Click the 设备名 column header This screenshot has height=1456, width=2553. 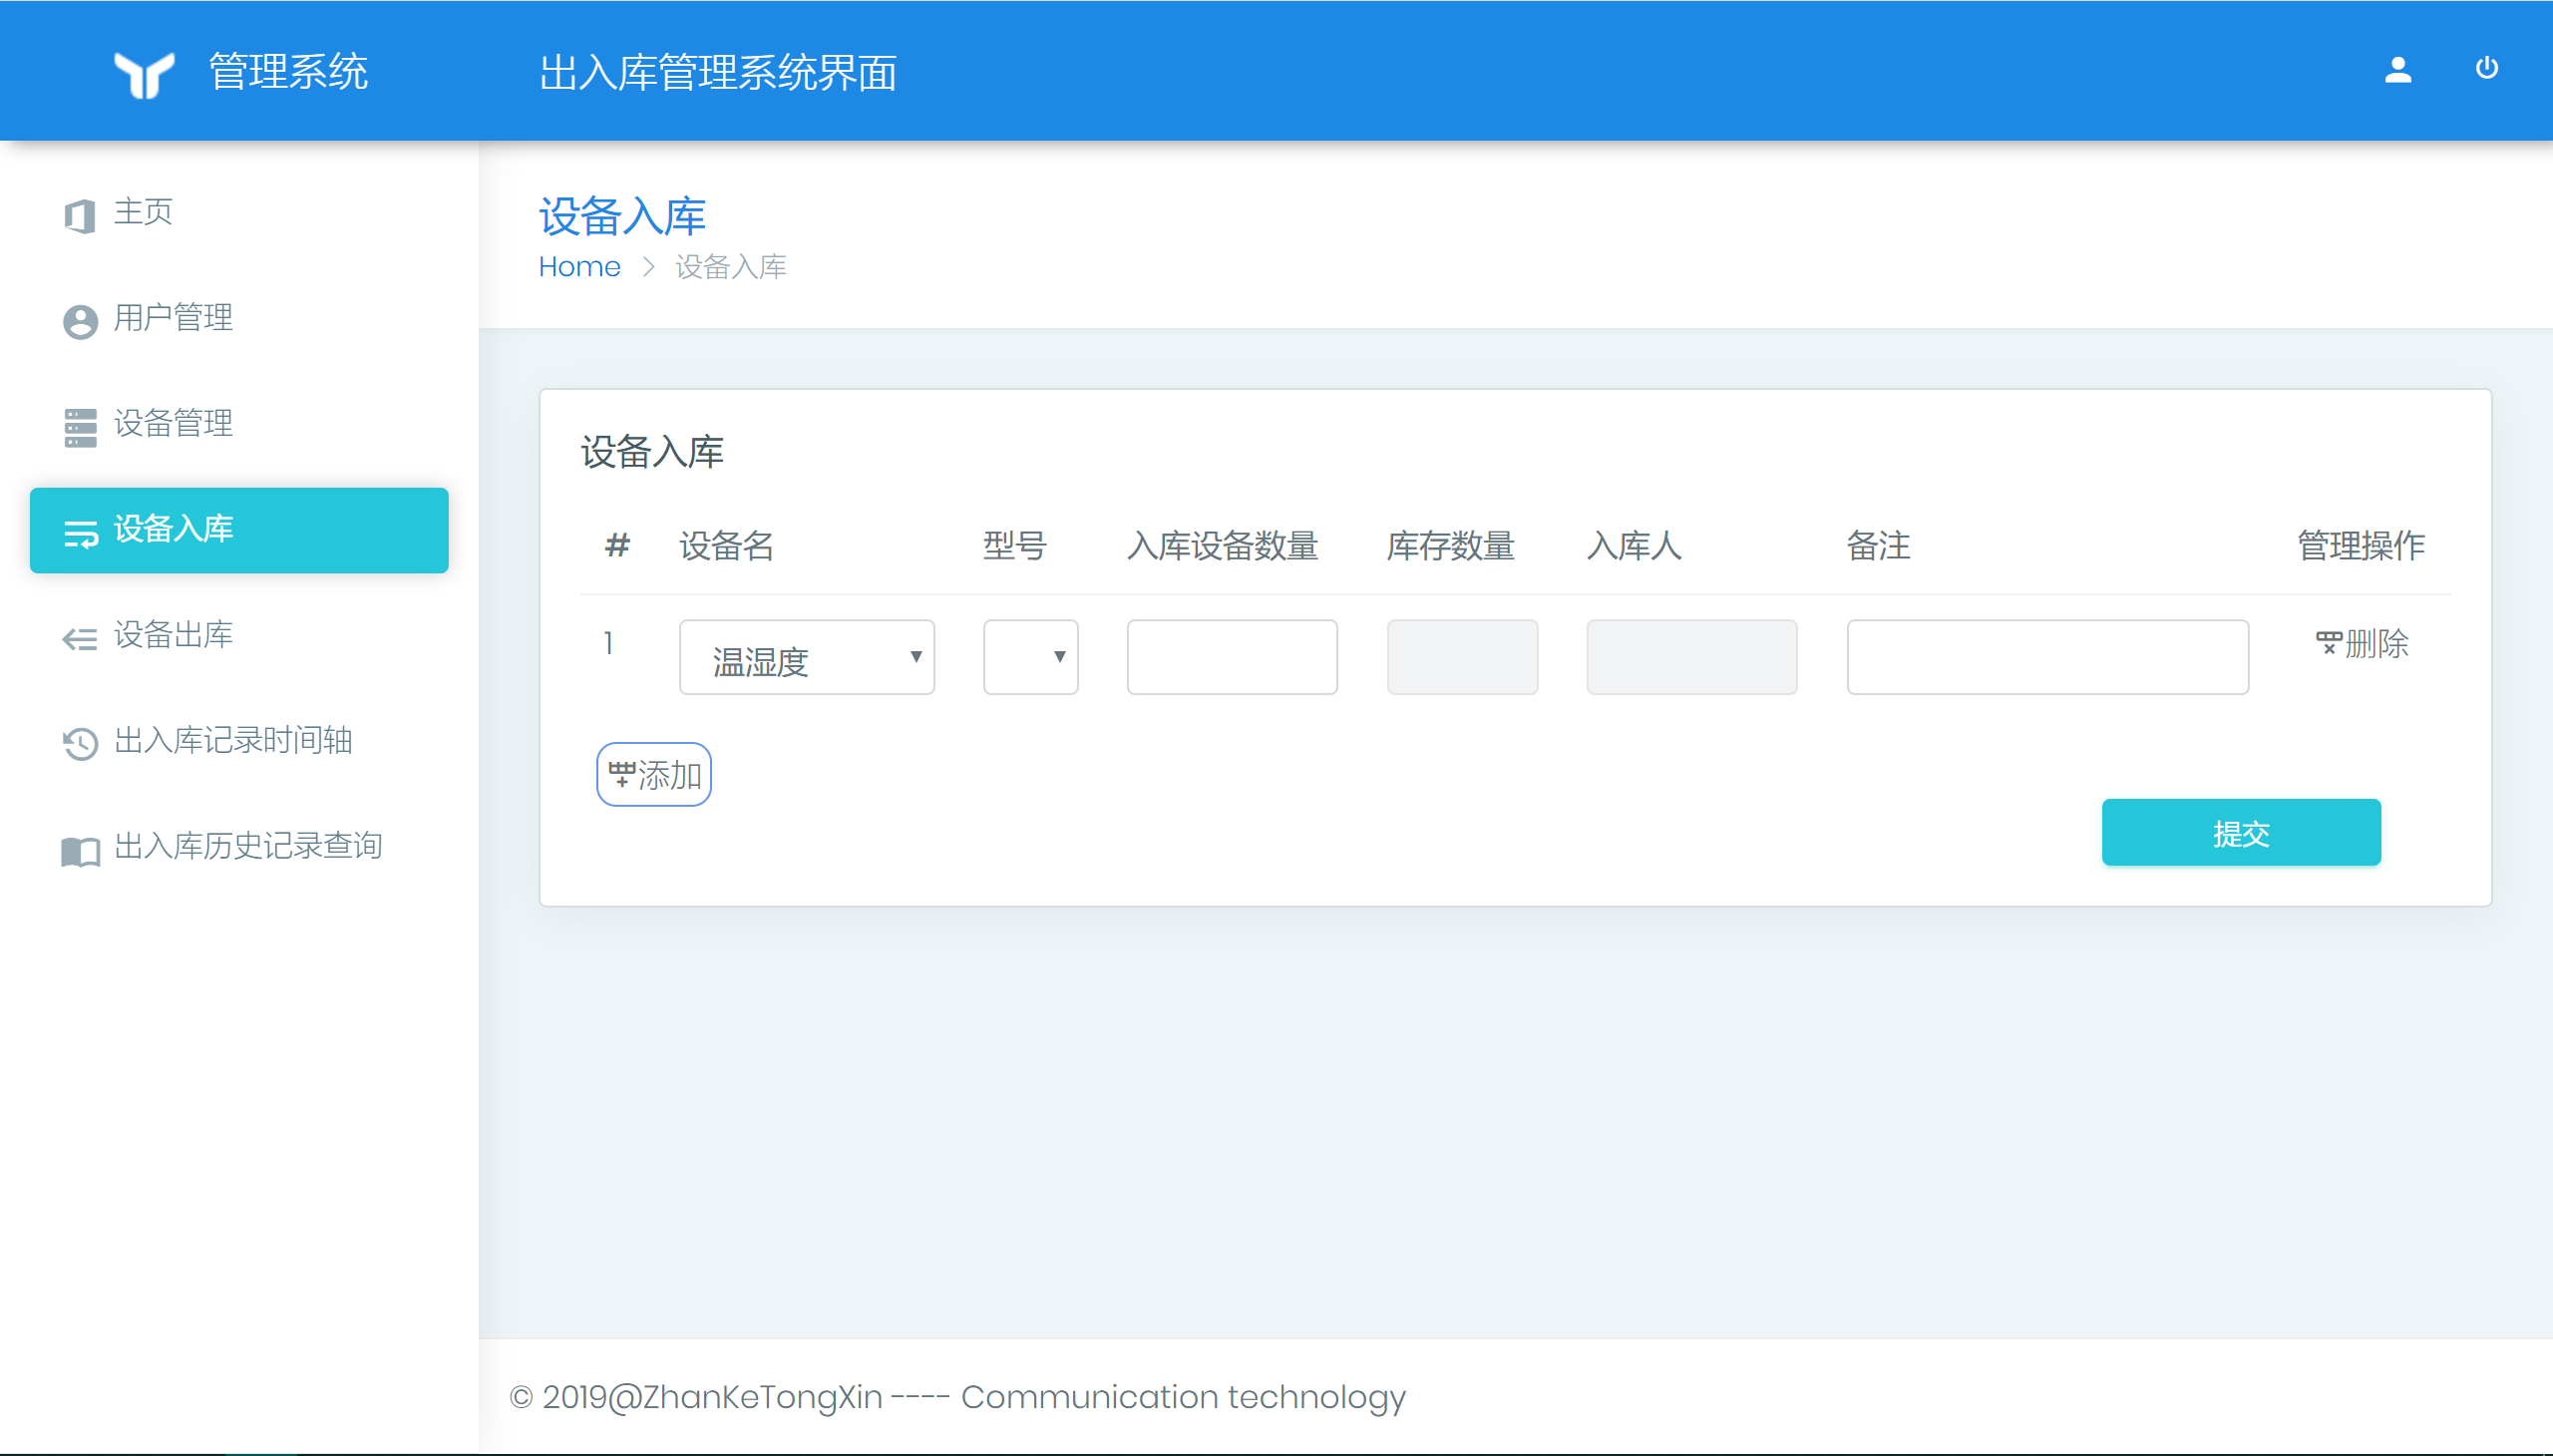(x=727, y=546)
